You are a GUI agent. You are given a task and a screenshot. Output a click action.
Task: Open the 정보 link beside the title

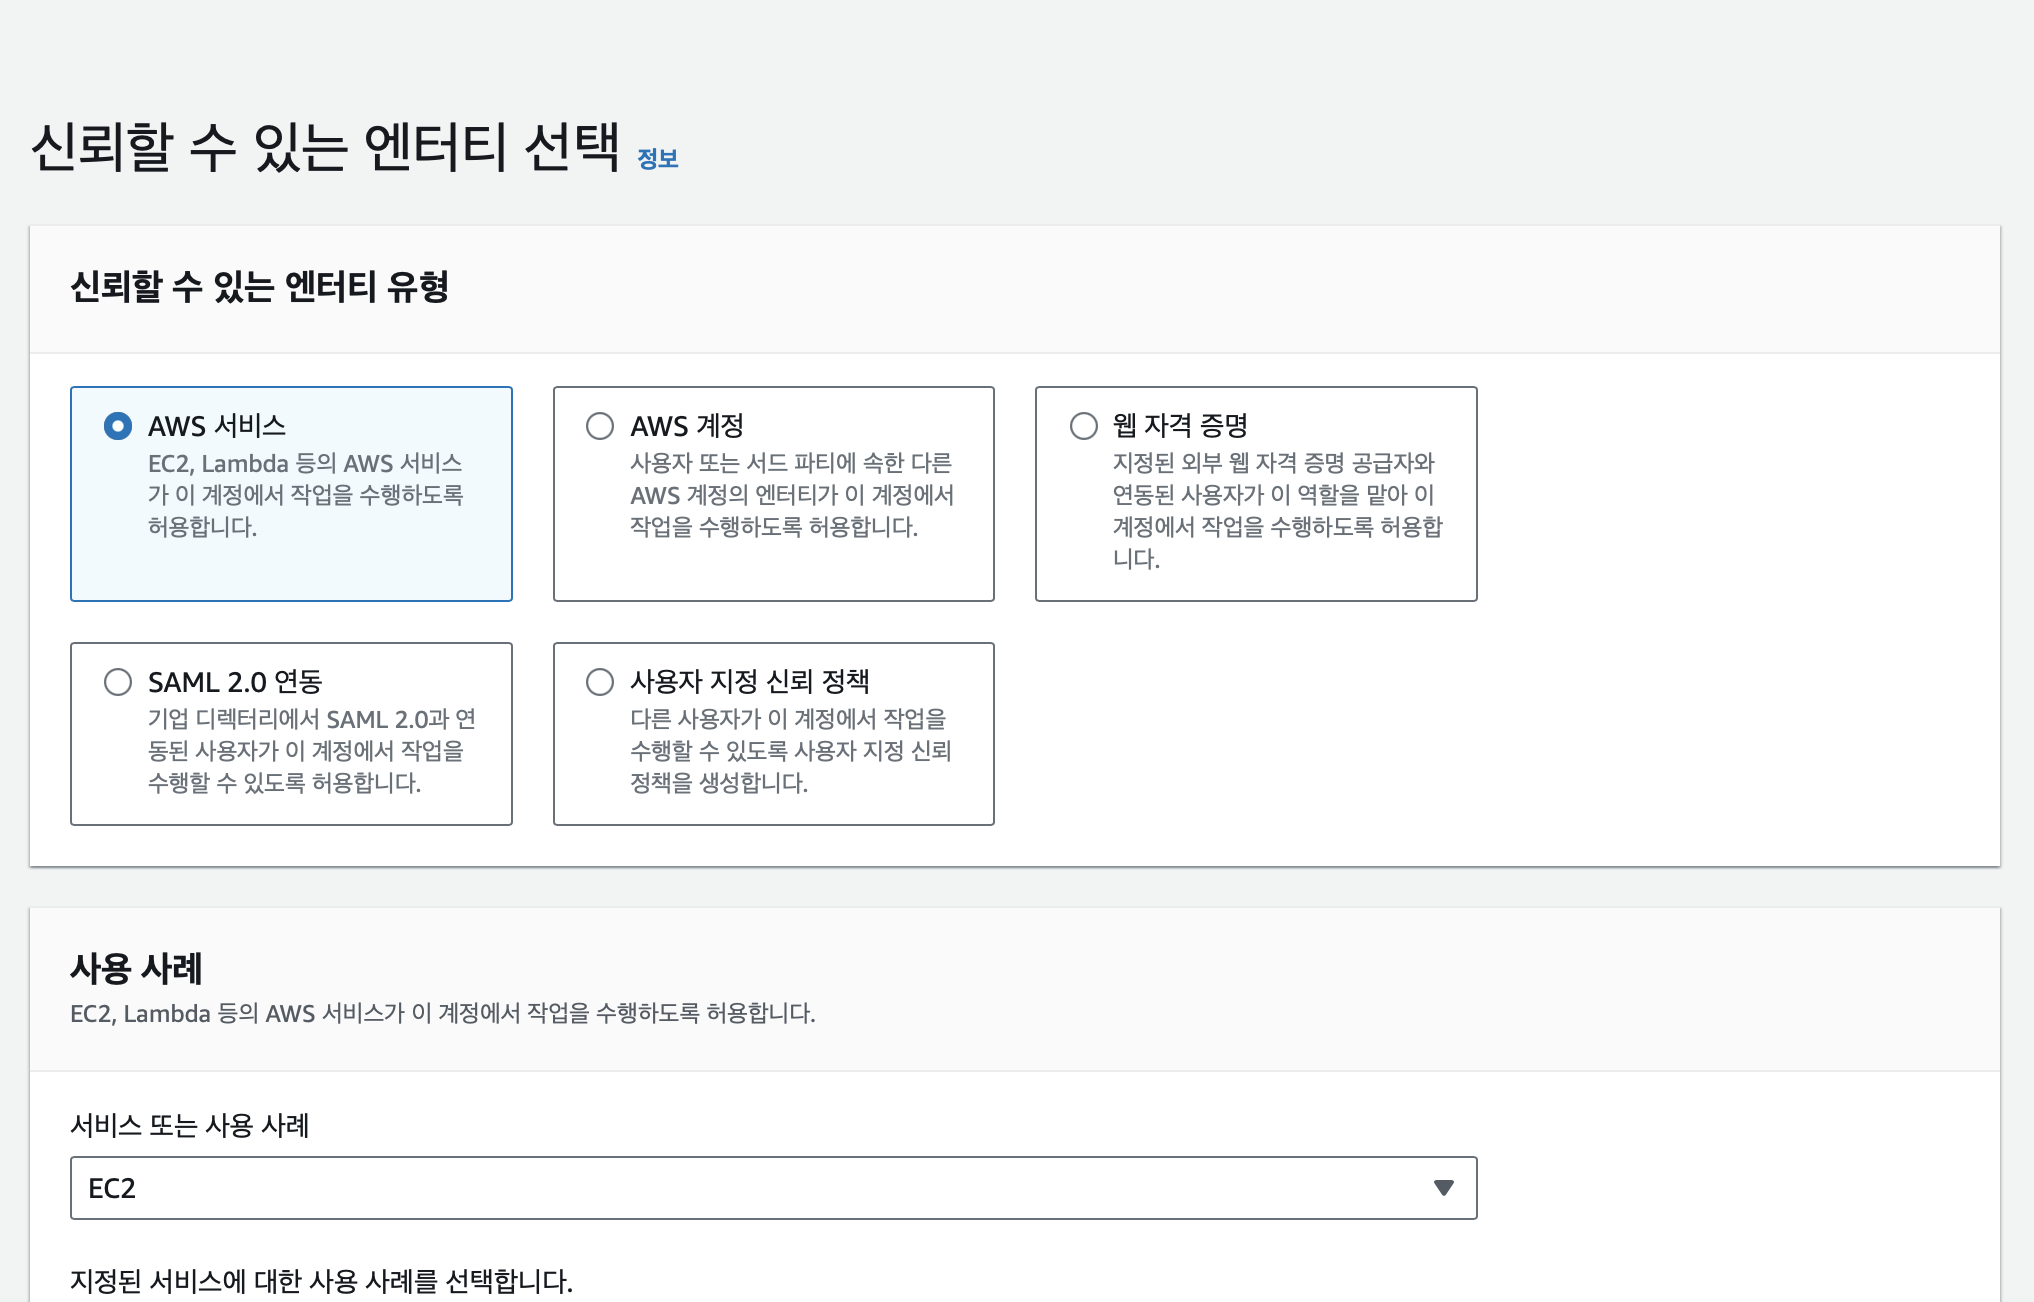click(658, 158)
